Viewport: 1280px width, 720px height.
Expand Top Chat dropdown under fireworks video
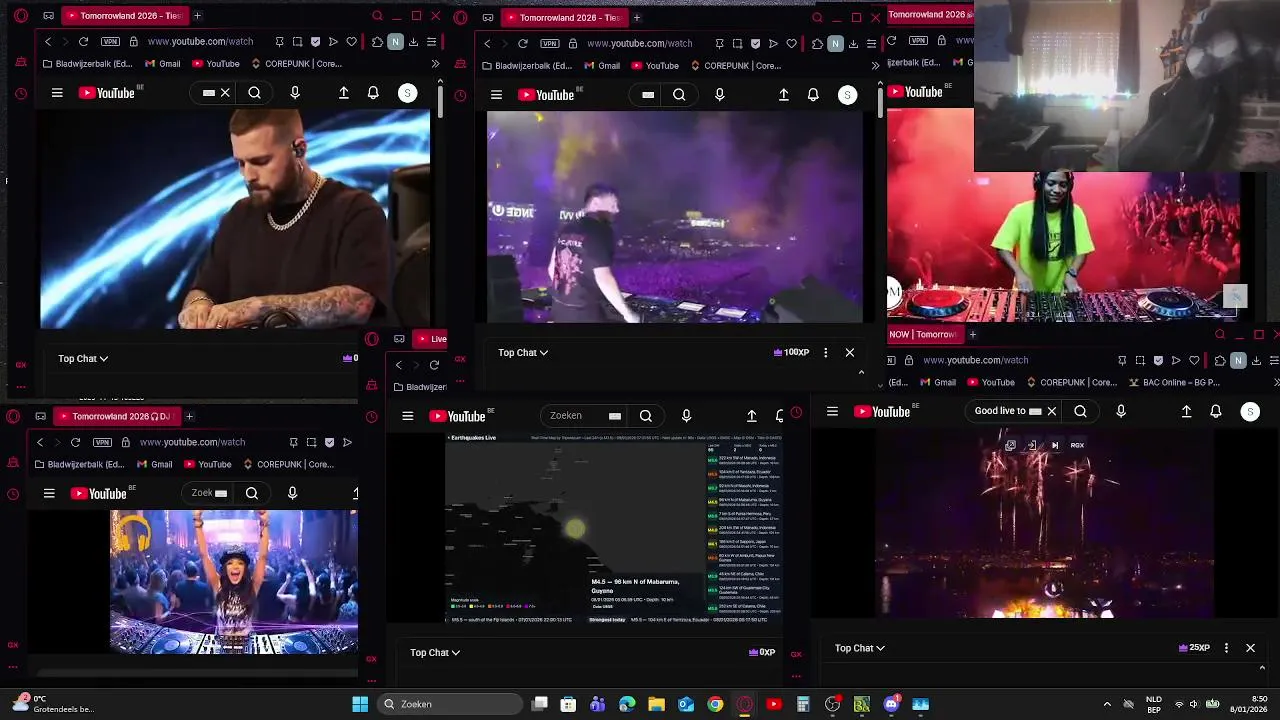860,648
